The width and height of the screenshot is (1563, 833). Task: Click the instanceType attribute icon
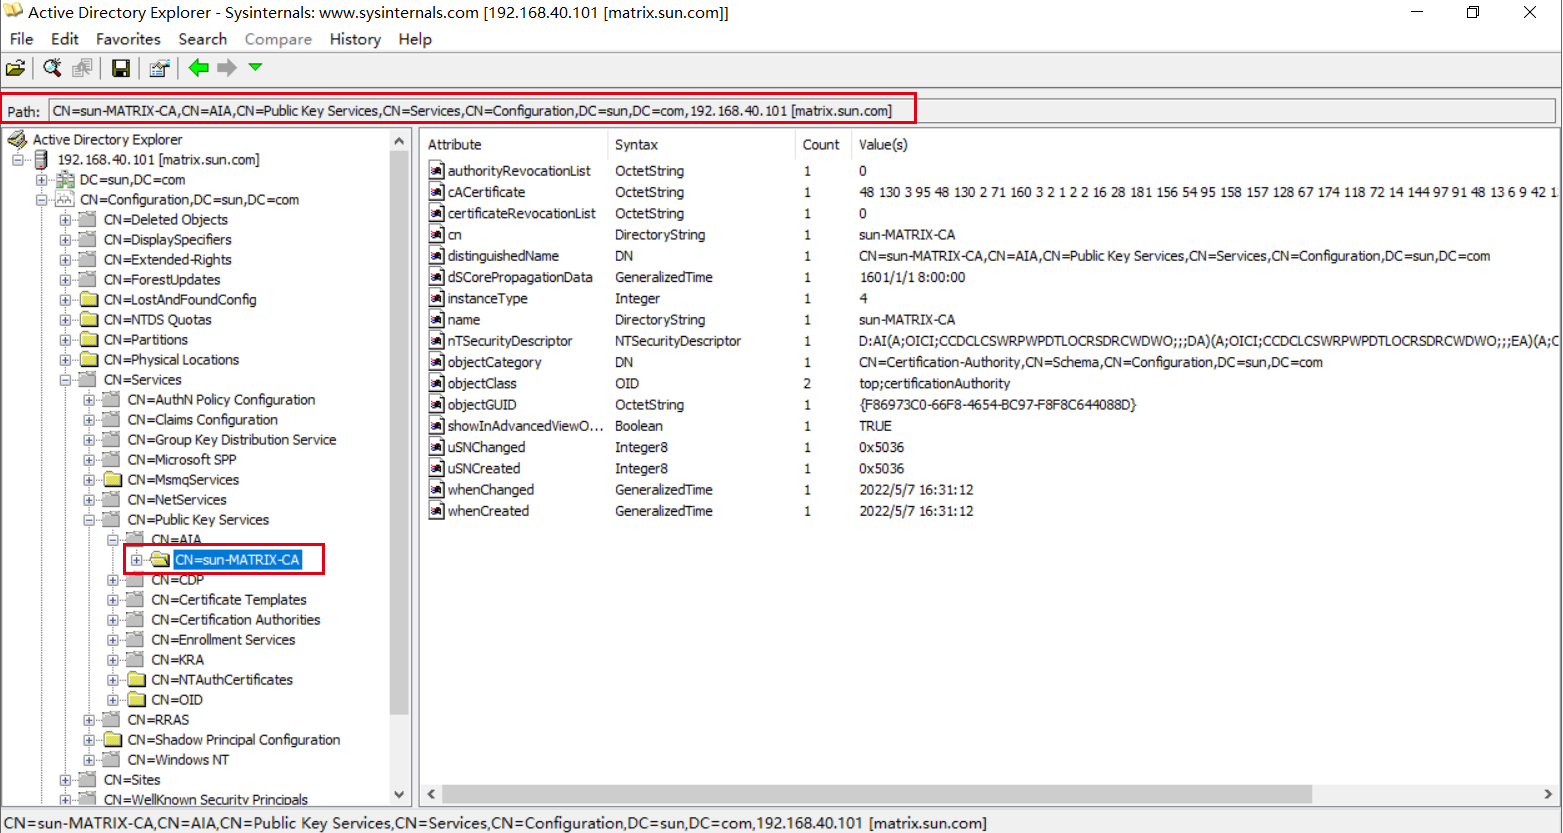pyautogui.click(x=436, y=298)
